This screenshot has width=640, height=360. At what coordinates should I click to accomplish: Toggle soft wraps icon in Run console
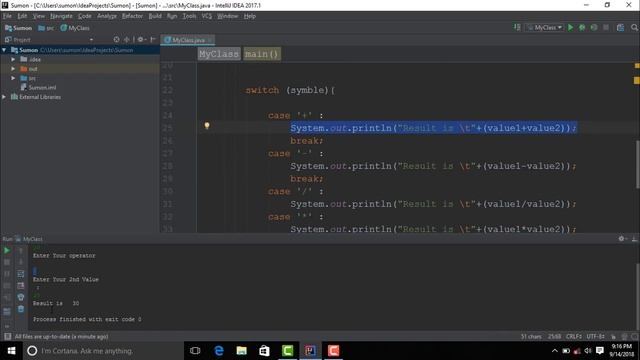click(x=21, y=273)
